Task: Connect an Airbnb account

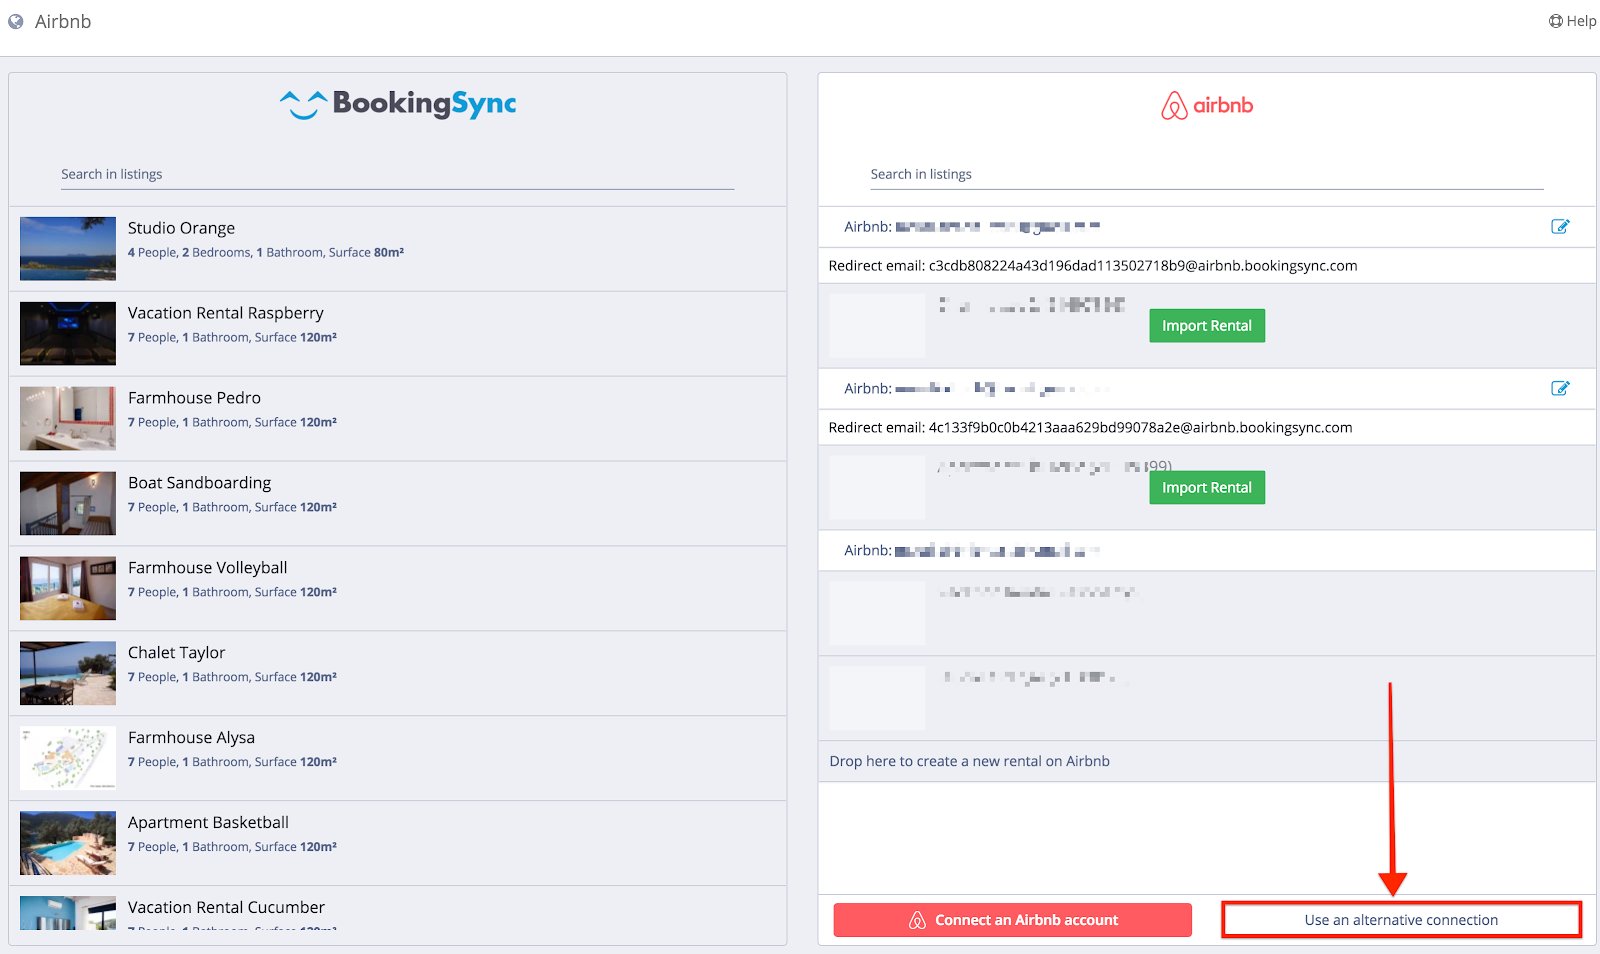Action: click(1012, 920)
